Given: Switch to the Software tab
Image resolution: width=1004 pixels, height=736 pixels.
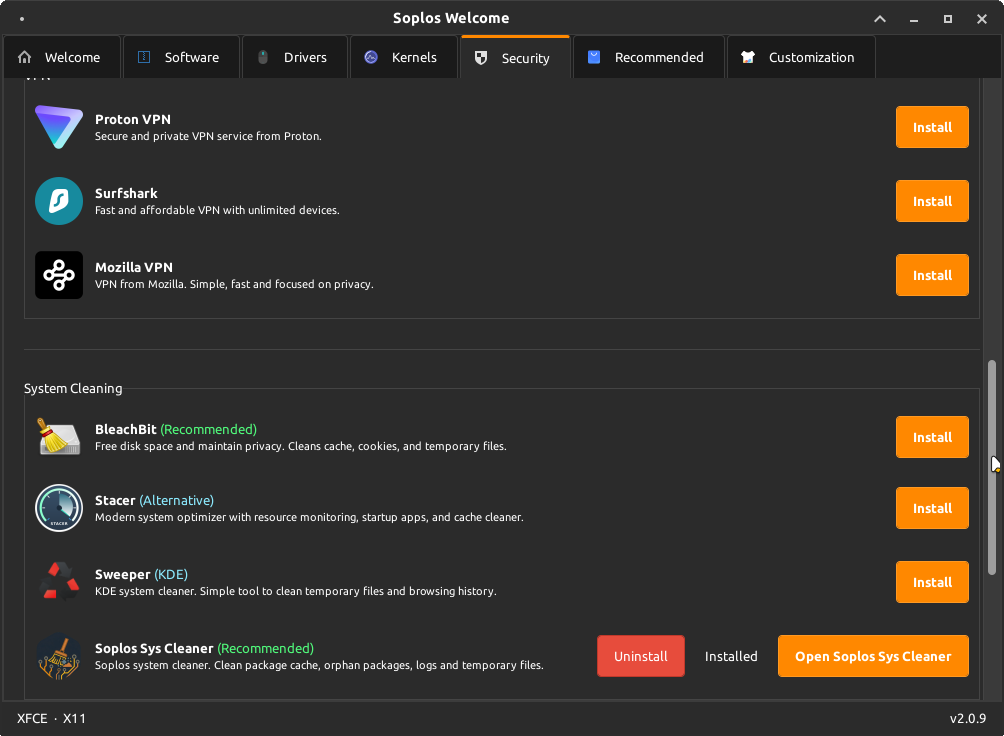Looking at the screenshot, I should click(181, 57).
